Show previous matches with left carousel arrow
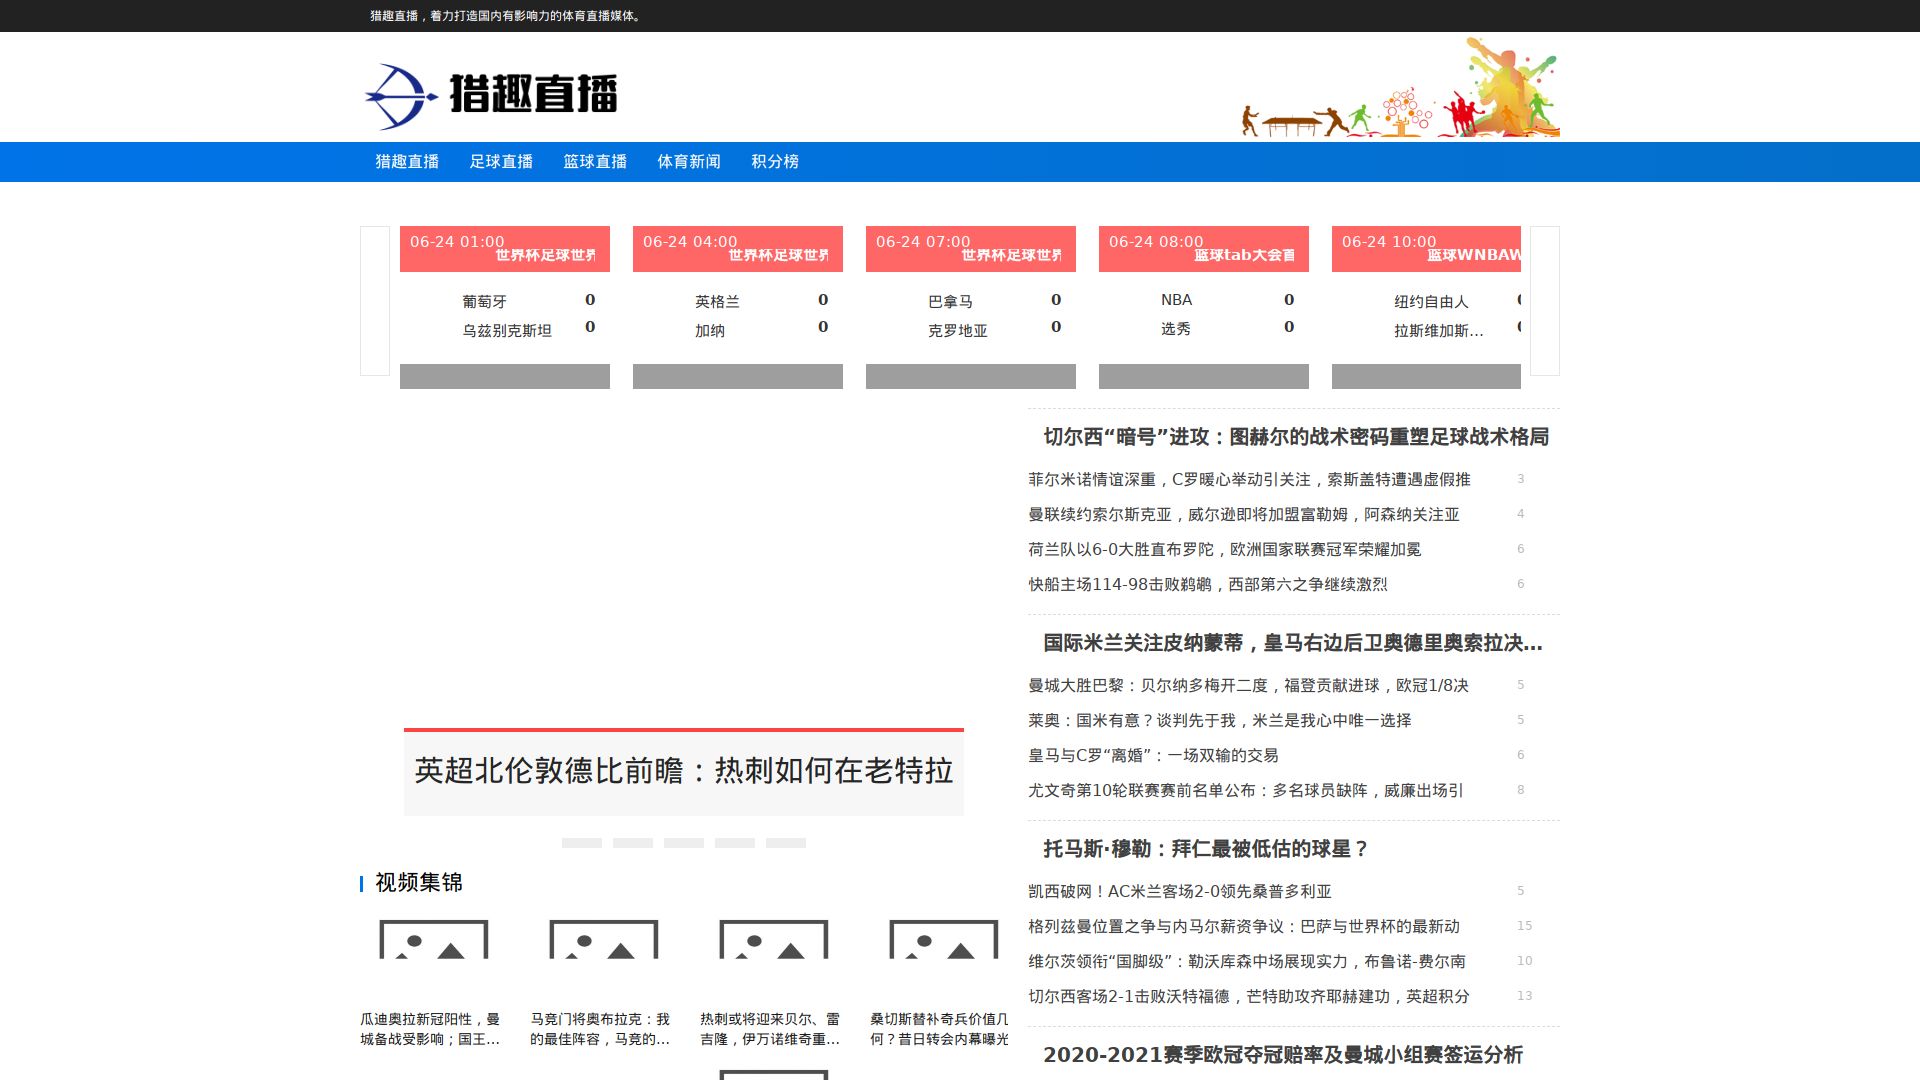This screenshot has width=1920, height=1080. pyautogui.click(x=375, y=301)
